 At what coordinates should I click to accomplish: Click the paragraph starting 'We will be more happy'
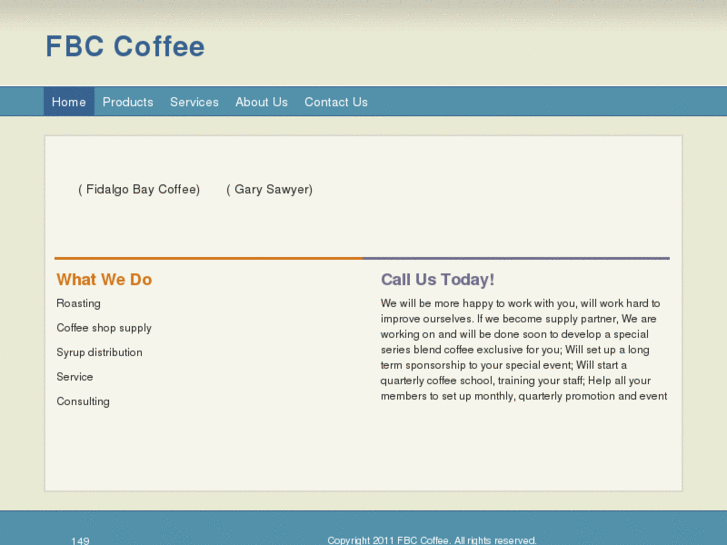pyautogui.click(x=524, y=349)
